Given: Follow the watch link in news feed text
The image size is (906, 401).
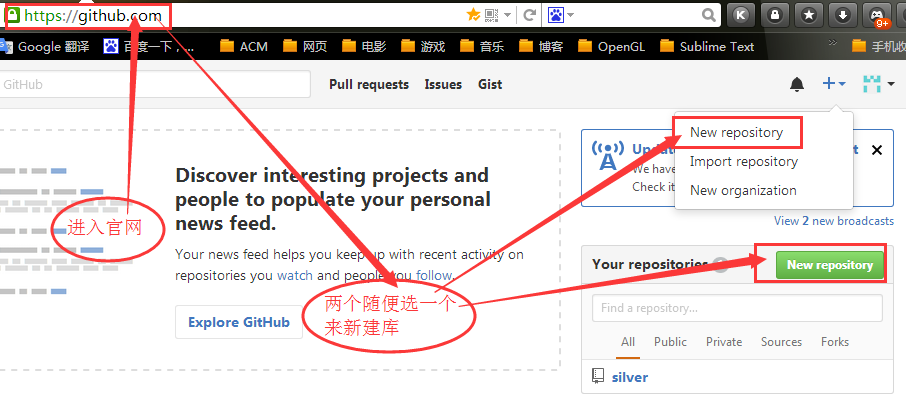Looking at the screenshot, I should coord(295,275).
